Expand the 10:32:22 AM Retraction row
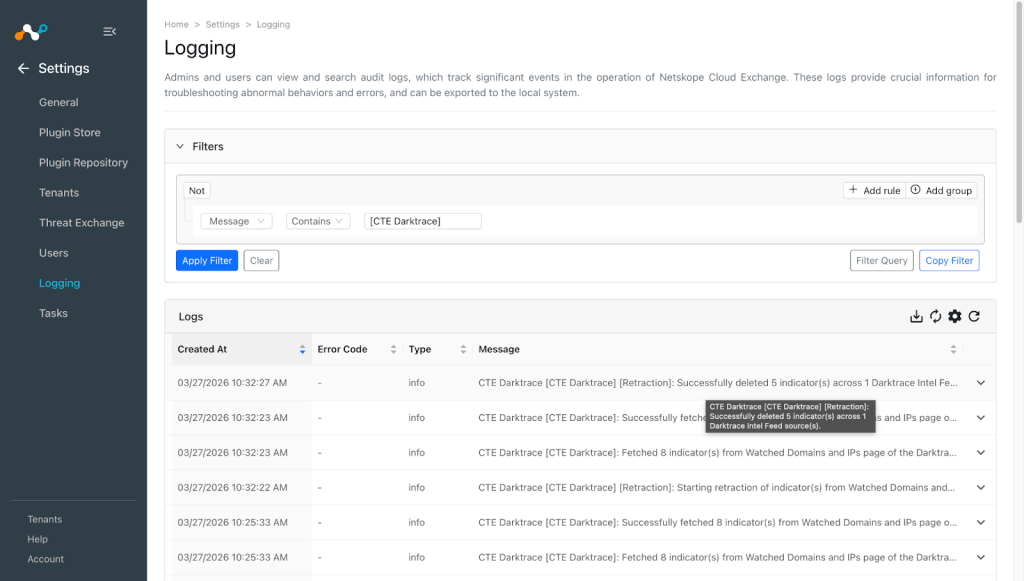 pos(981,488)
